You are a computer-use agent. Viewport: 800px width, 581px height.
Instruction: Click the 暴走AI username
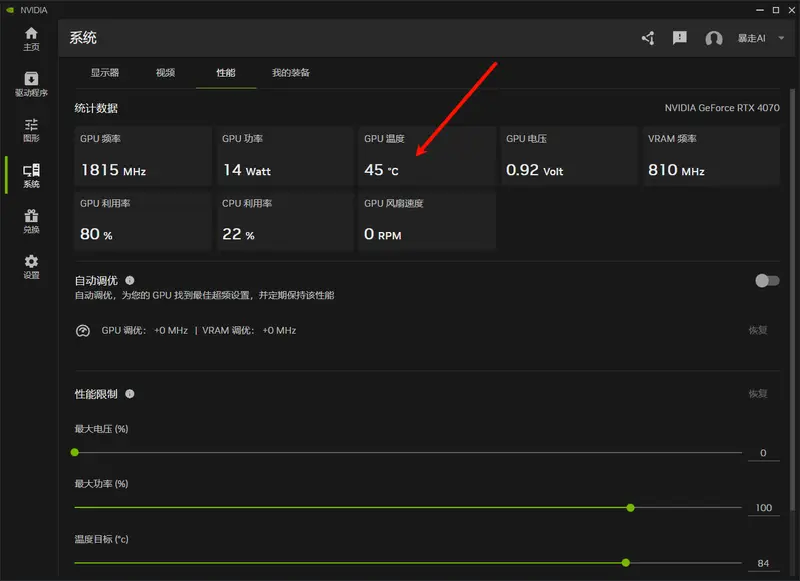pos(752,38)
